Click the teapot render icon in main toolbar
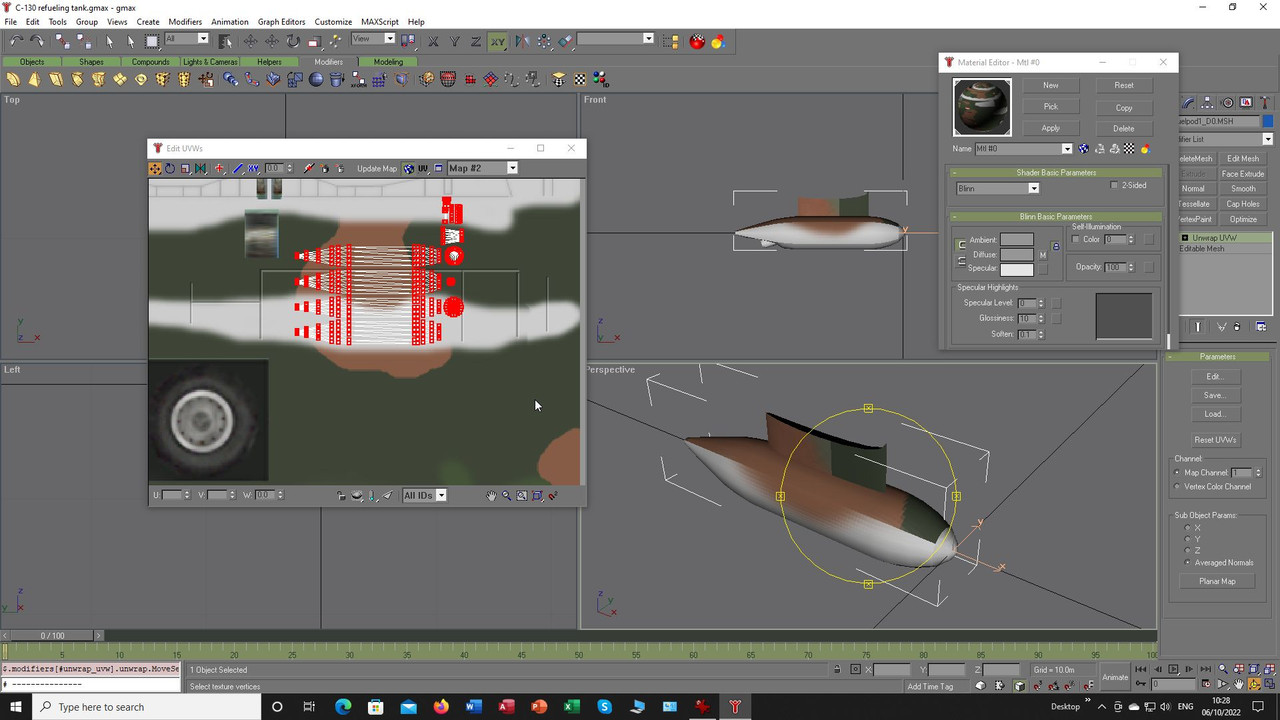 pos(697,41)
